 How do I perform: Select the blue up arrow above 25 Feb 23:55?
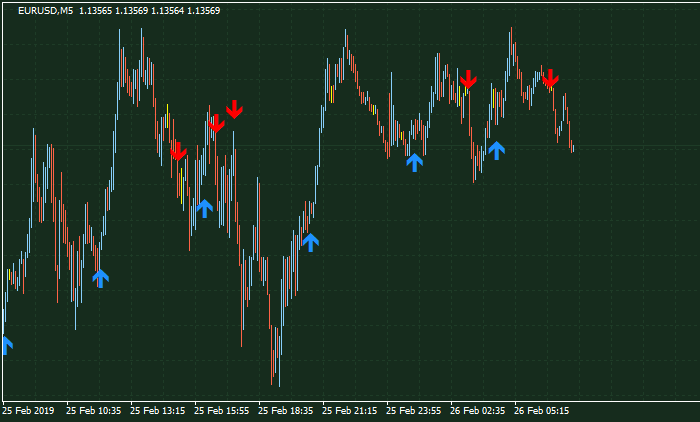click(x=415, y=162)
